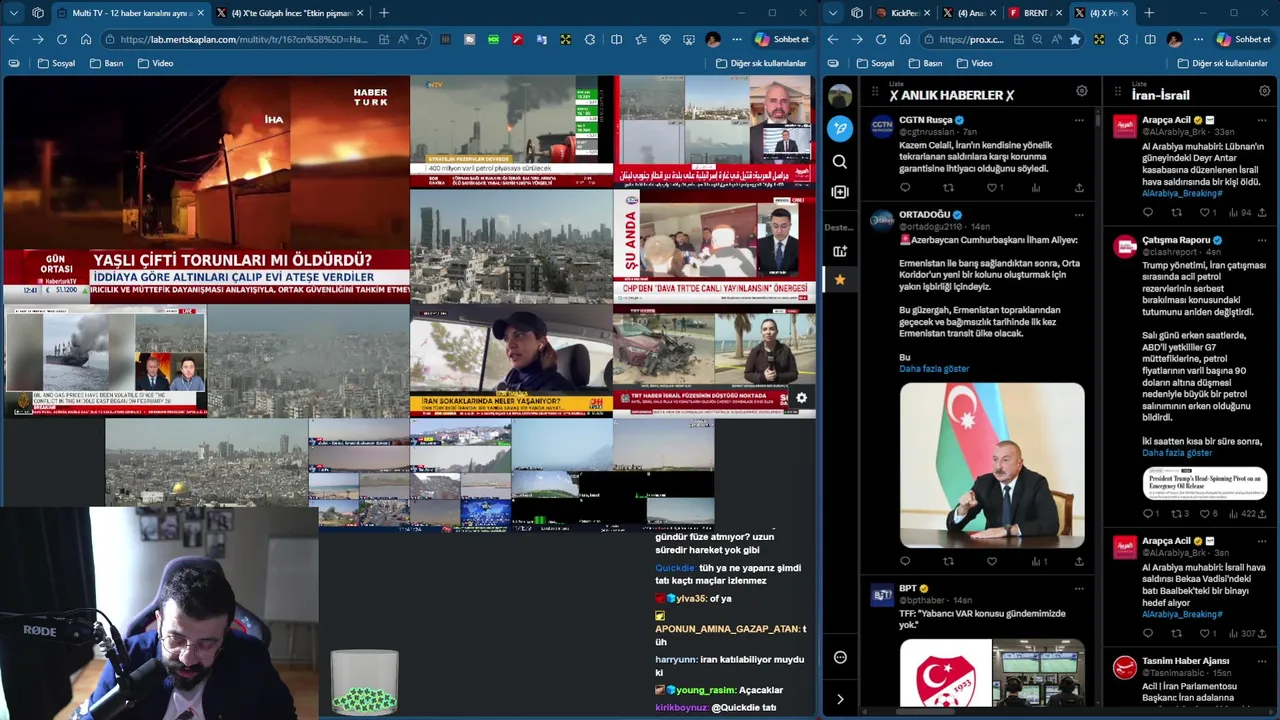
Task: Switch to BRENT tab in right browser
Action: pos(1035,13)
